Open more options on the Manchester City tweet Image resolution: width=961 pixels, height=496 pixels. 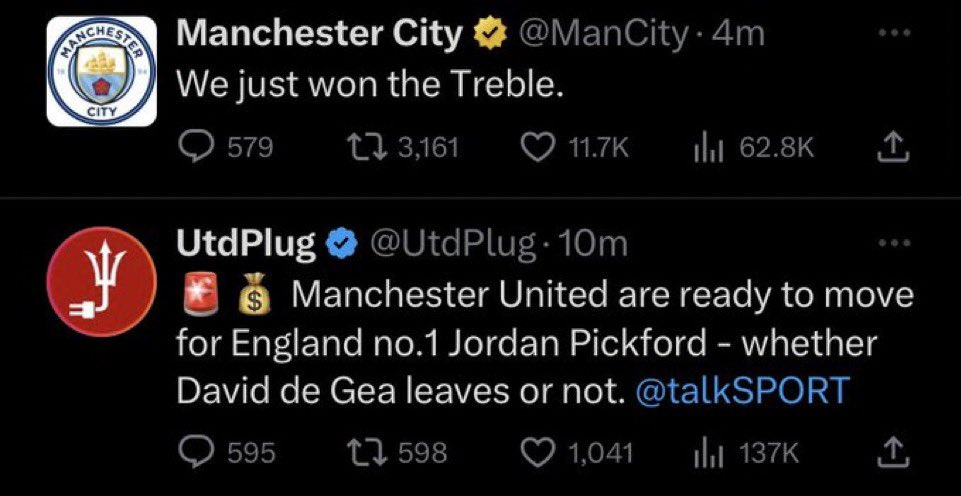897,35
